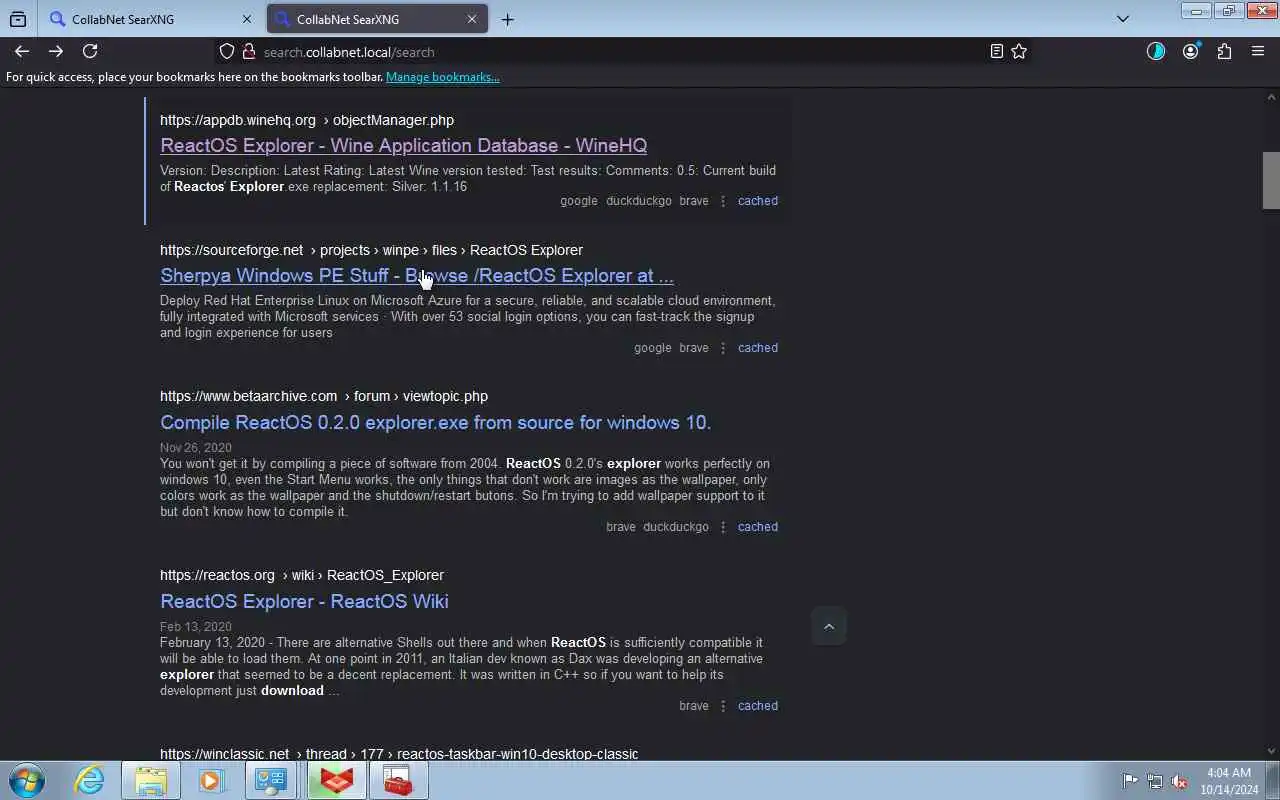View site security lock icon info
Image resolution: width=1280 pixels, height=800 pixels.
click(x=249, y=51)
